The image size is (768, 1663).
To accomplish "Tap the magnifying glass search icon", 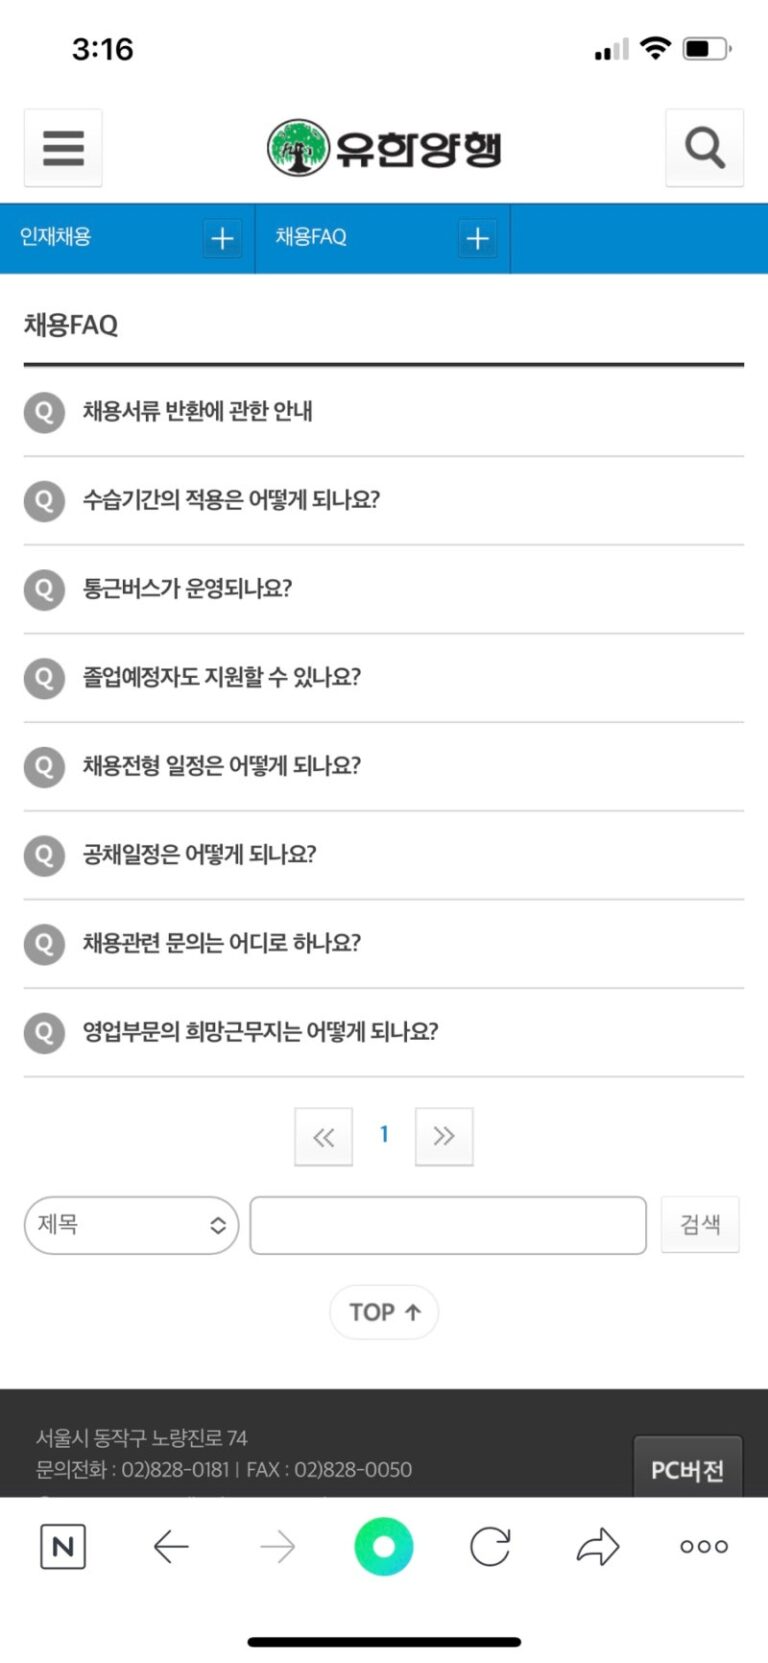I will pos(704,148).
